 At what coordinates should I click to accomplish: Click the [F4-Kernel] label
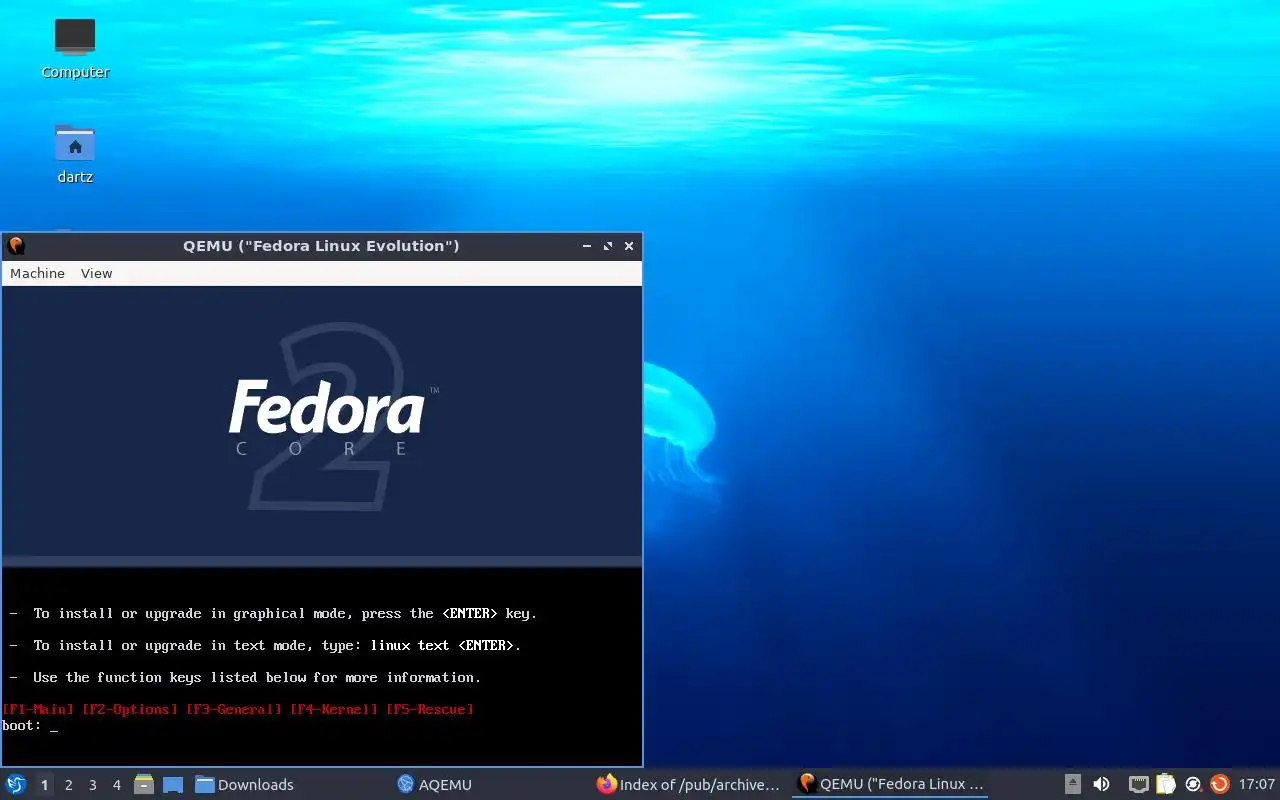pyautogui.click(x=334, y=709)
